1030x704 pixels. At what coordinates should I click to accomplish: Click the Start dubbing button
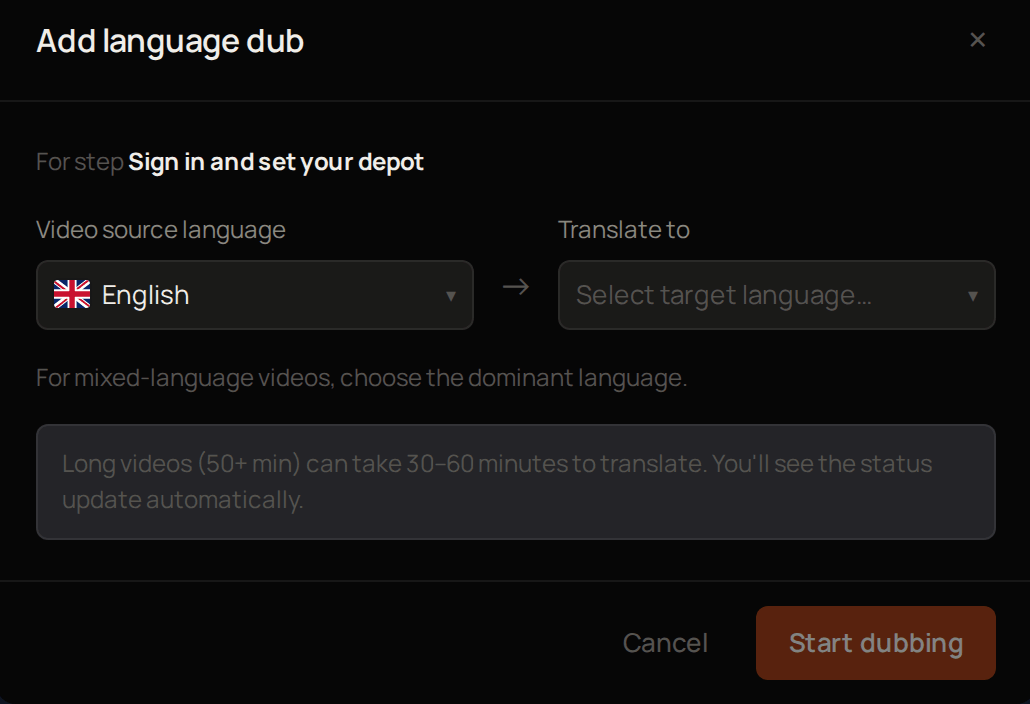pos(876,643)
